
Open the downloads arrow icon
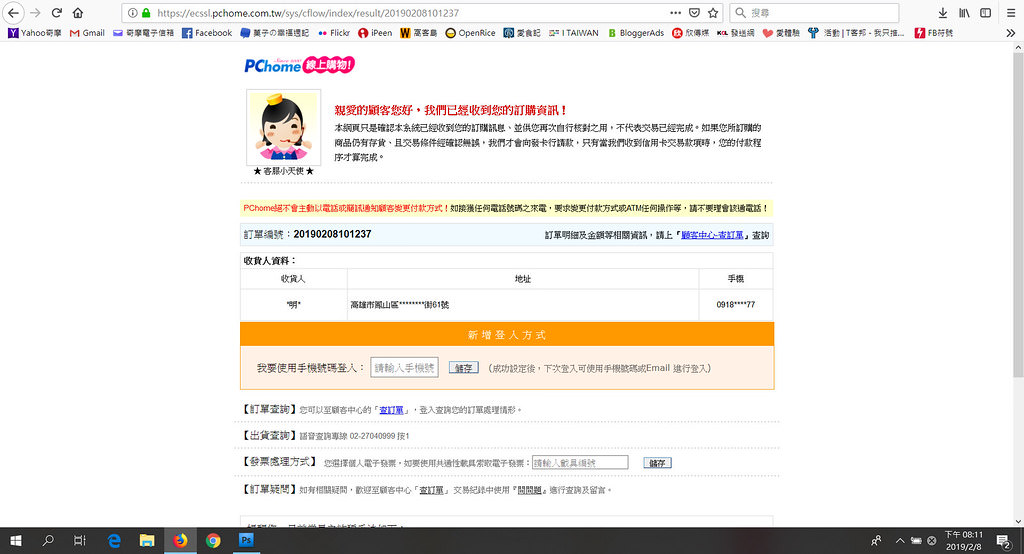click(942, 12)
